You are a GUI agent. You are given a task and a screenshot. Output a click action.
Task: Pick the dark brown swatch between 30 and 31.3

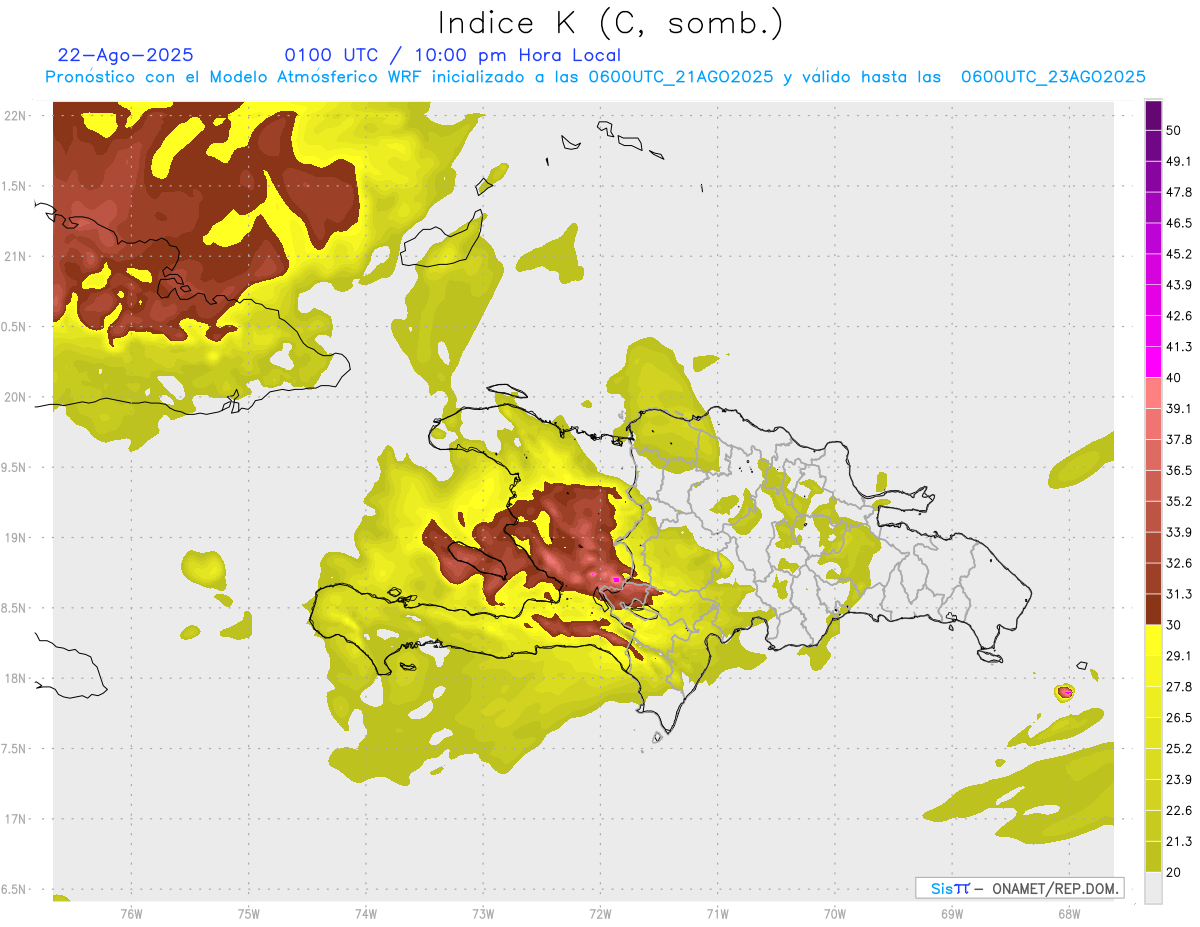[x=1153, y=609]
